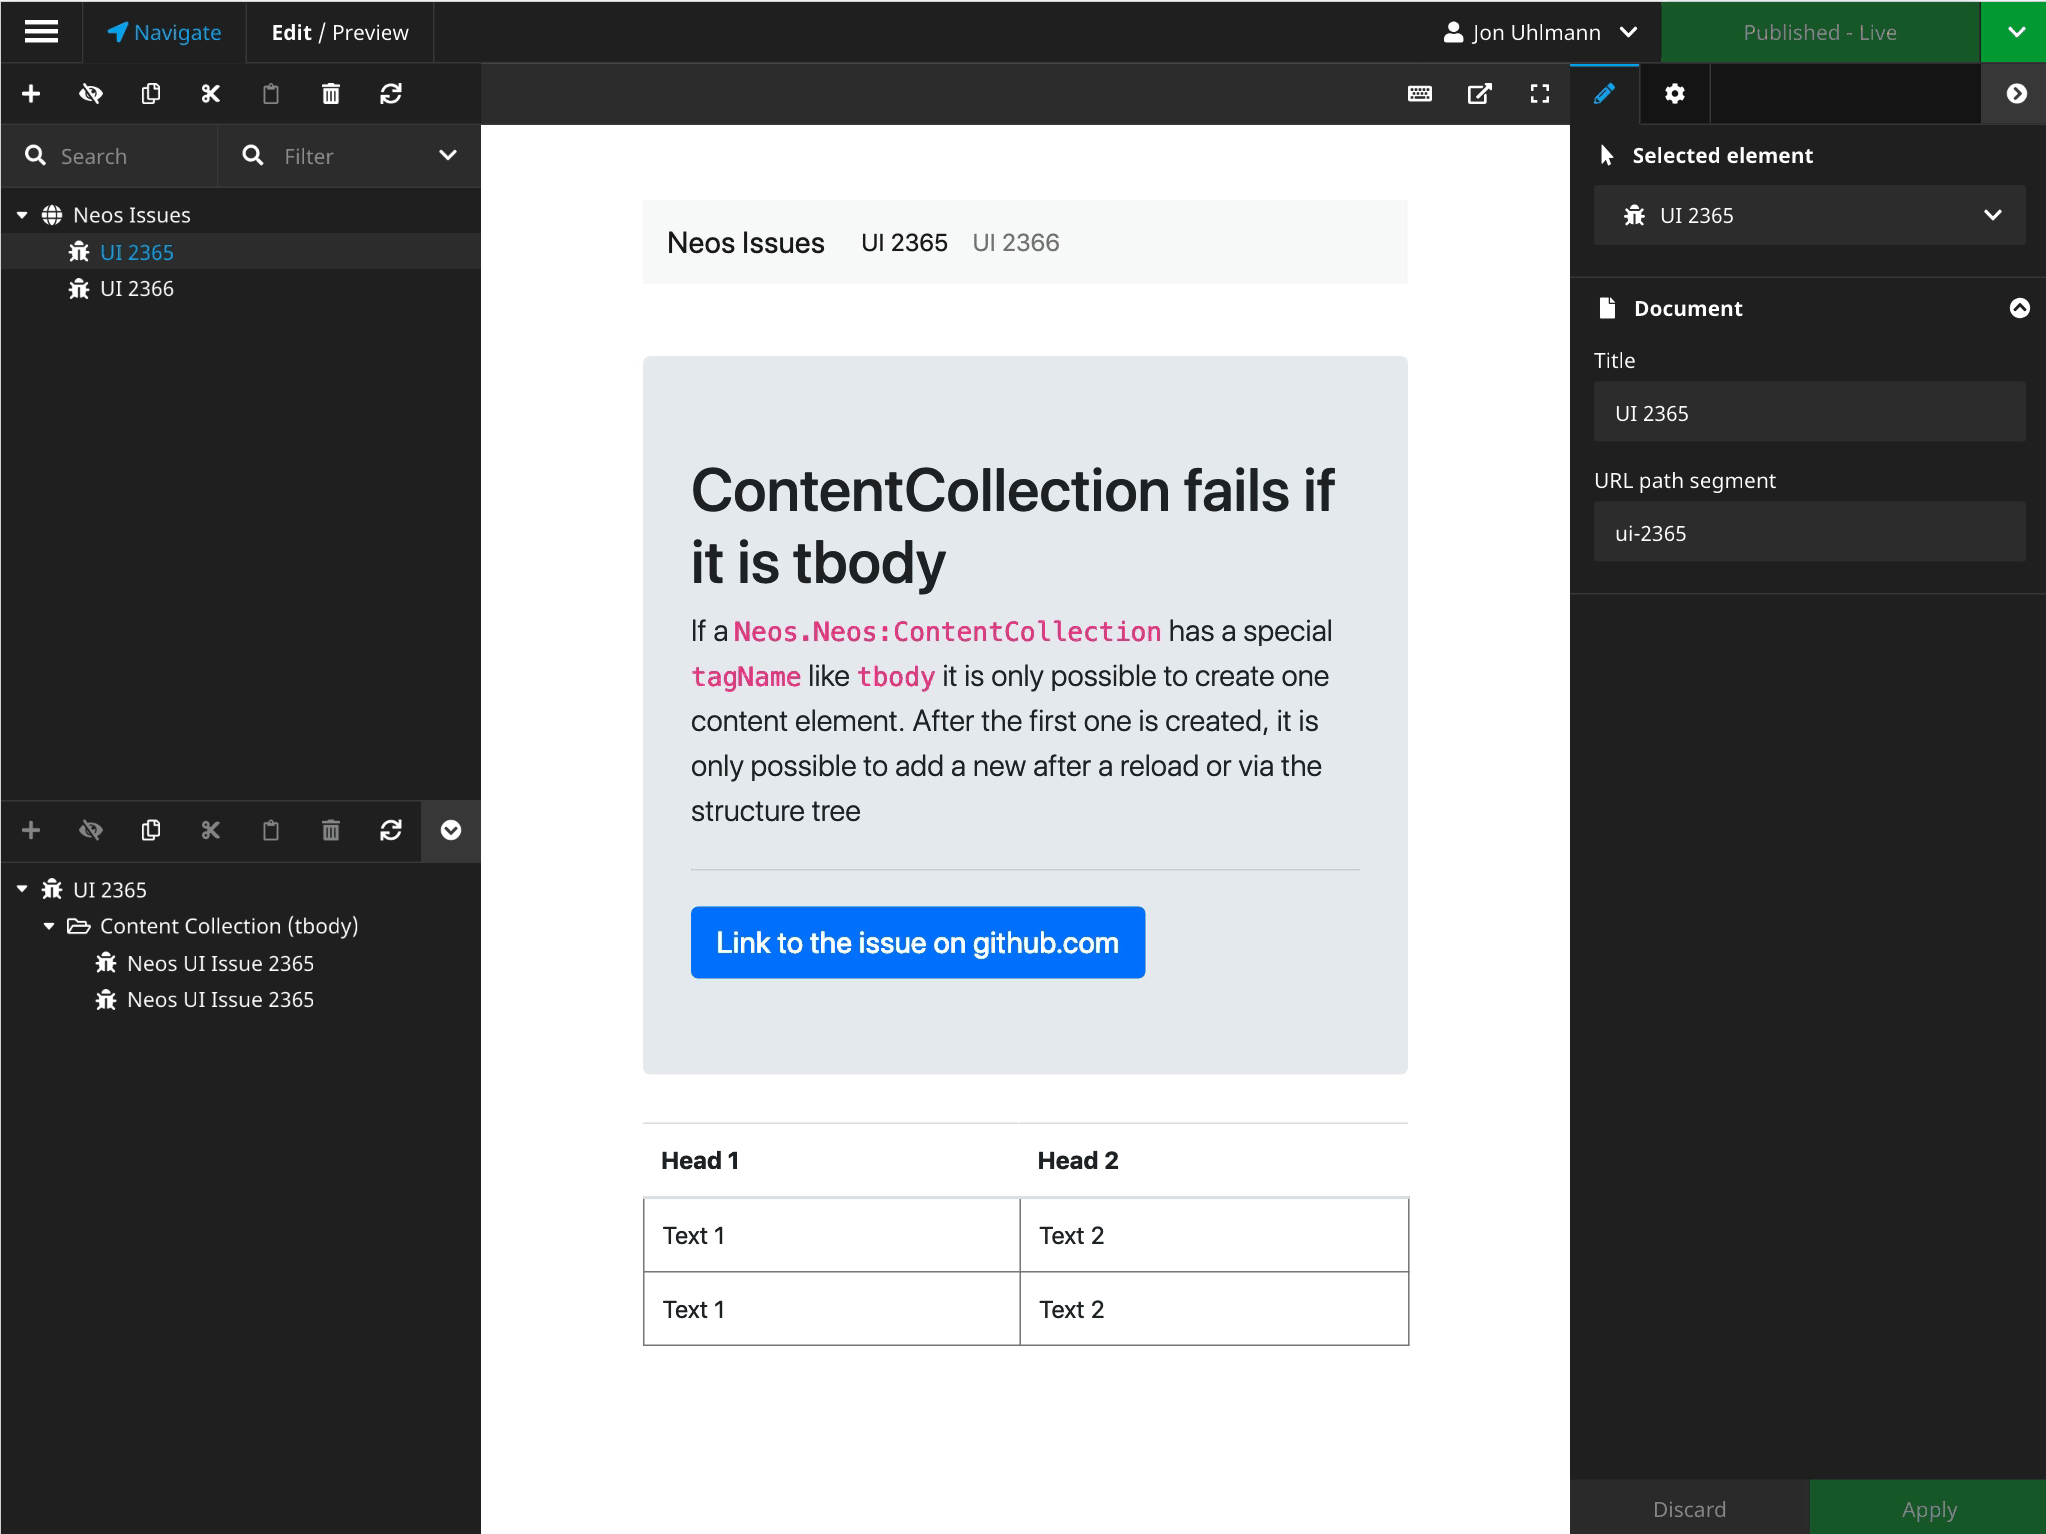Show keyboard shortcuts icon
The image size is (2046, 1534).
coord(1420,94)
